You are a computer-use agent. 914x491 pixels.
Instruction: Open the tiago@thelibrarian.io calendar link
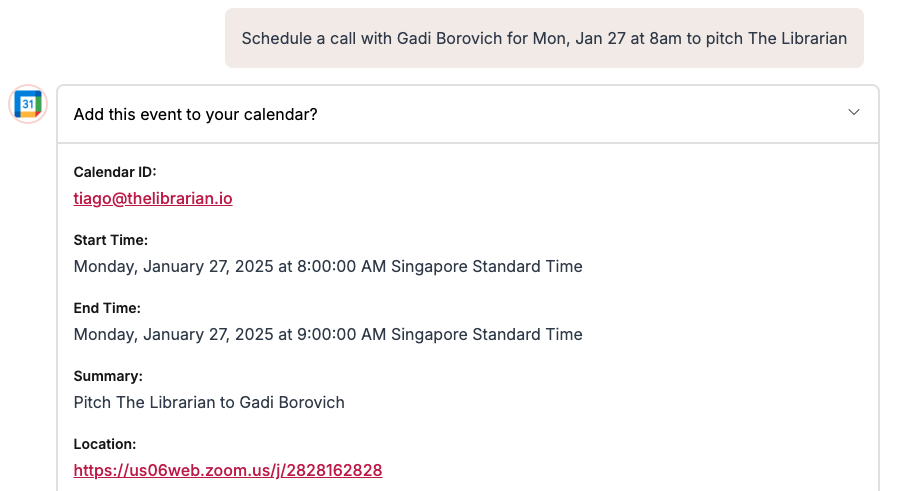pyautogui.click(x=153, y=198)
